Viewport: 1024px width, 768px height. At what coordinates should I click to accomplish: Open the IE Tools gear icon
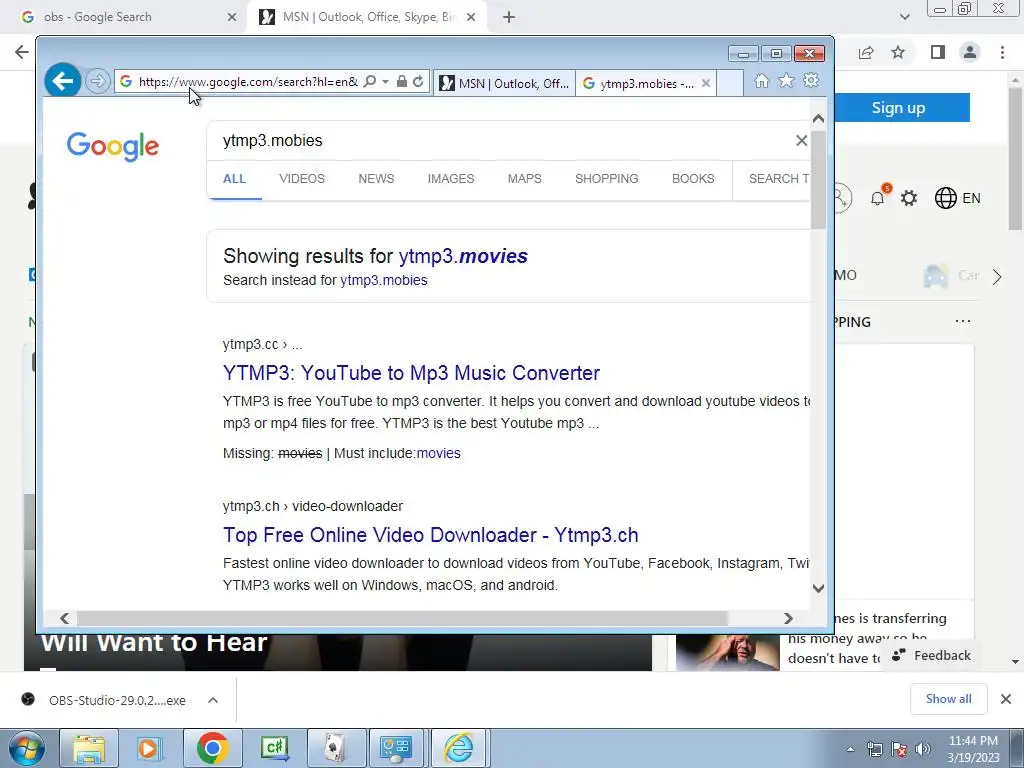coord(811,81)
